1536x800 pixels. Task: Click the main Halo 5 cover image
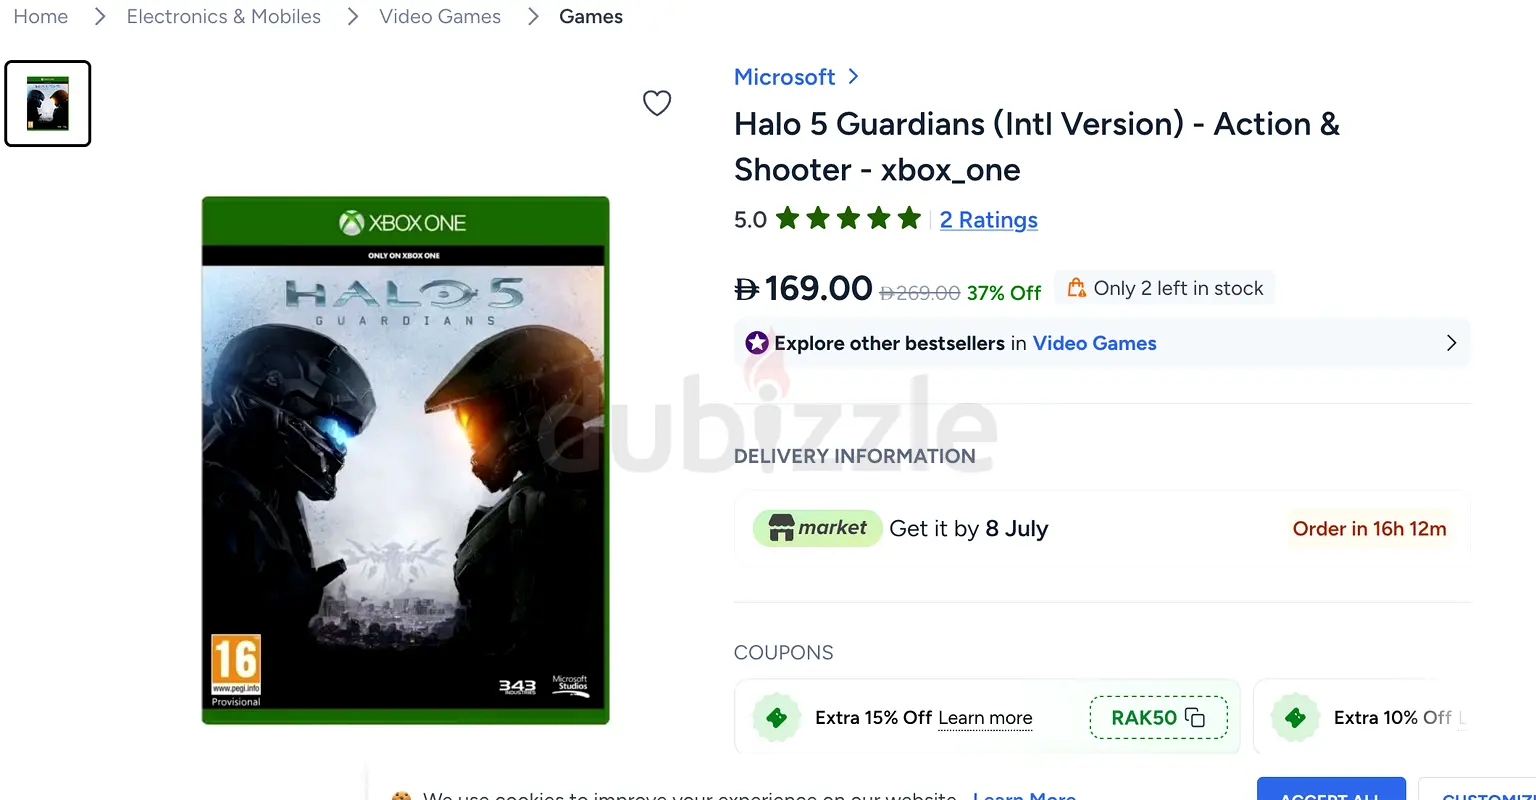pos(405,460)
